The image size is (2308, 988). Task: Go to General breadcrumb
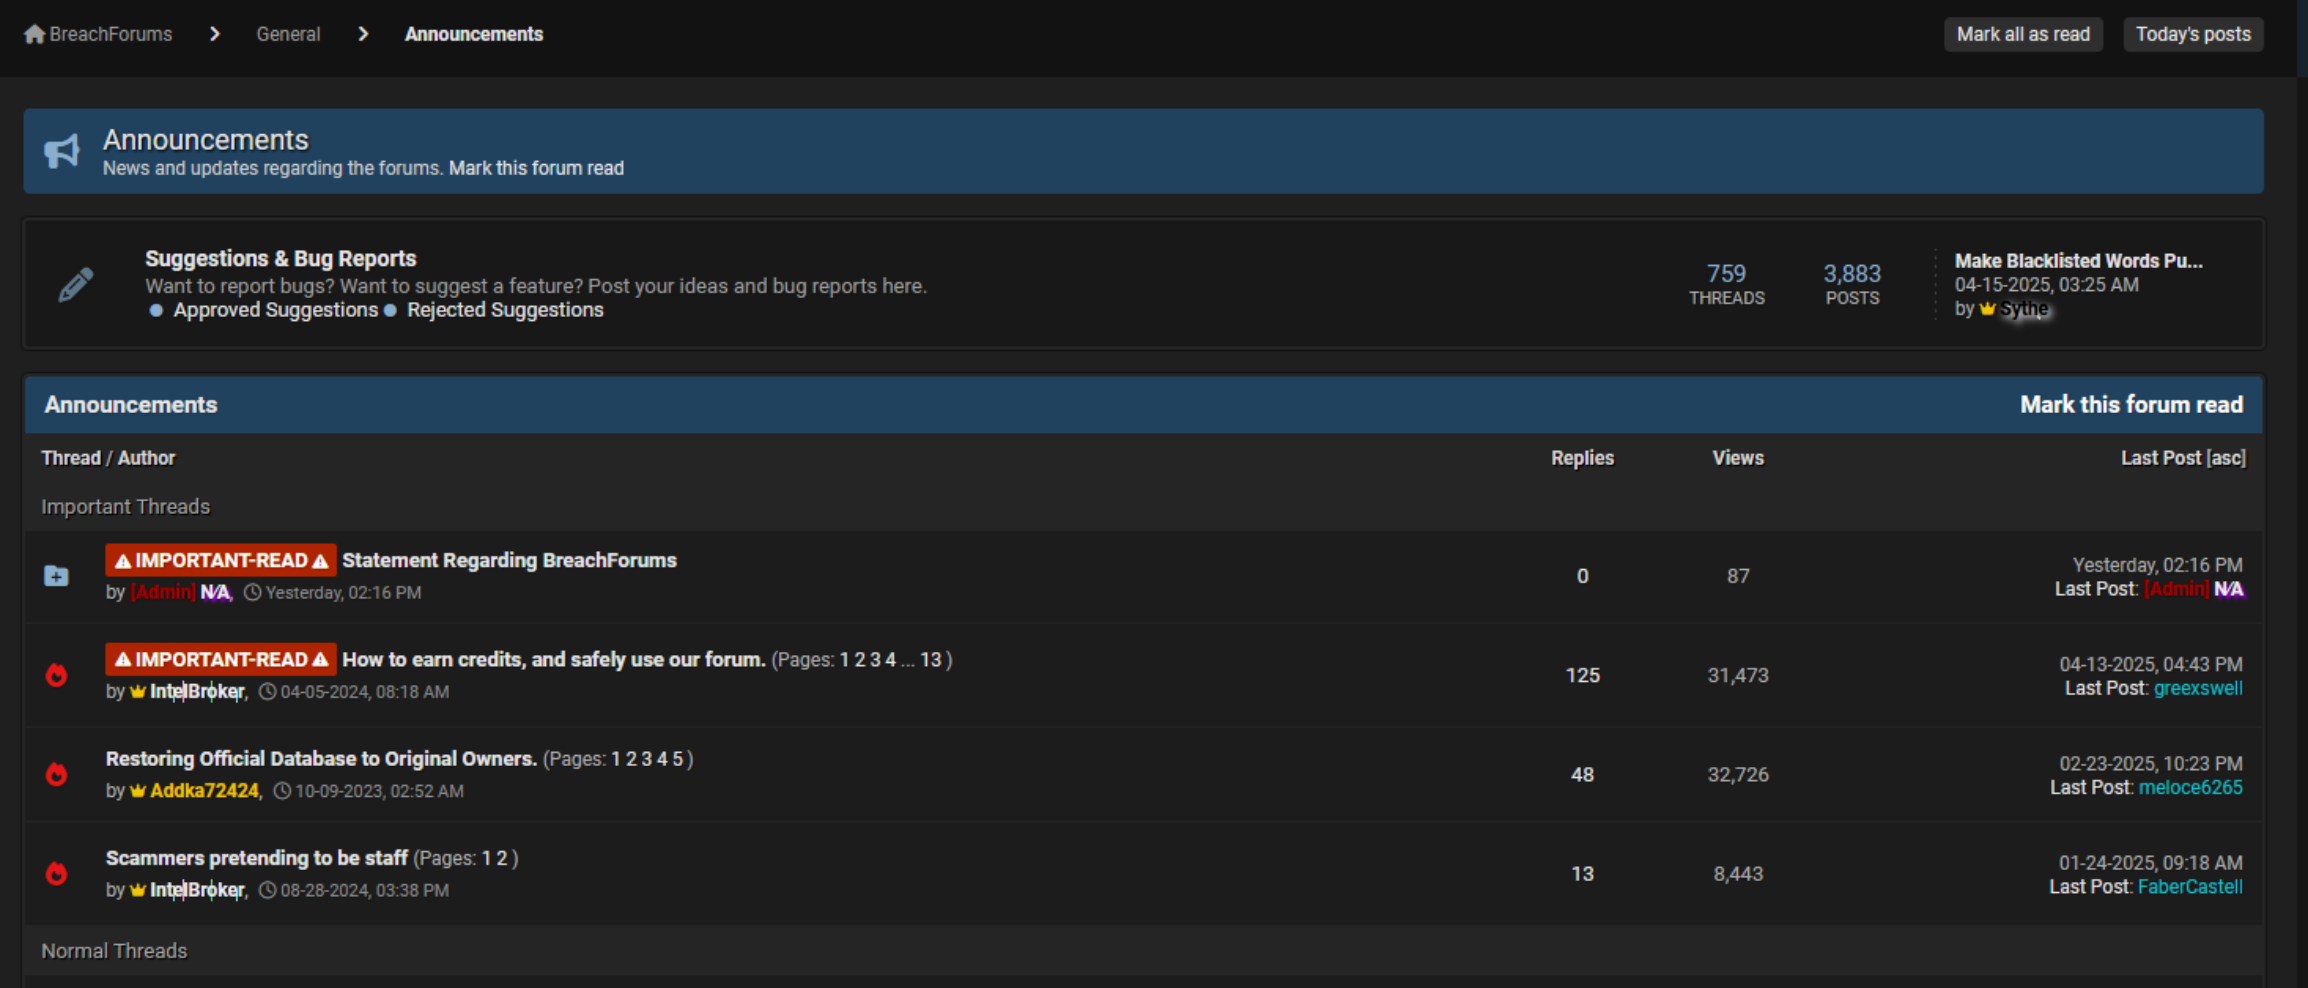(x=288, y=34)
